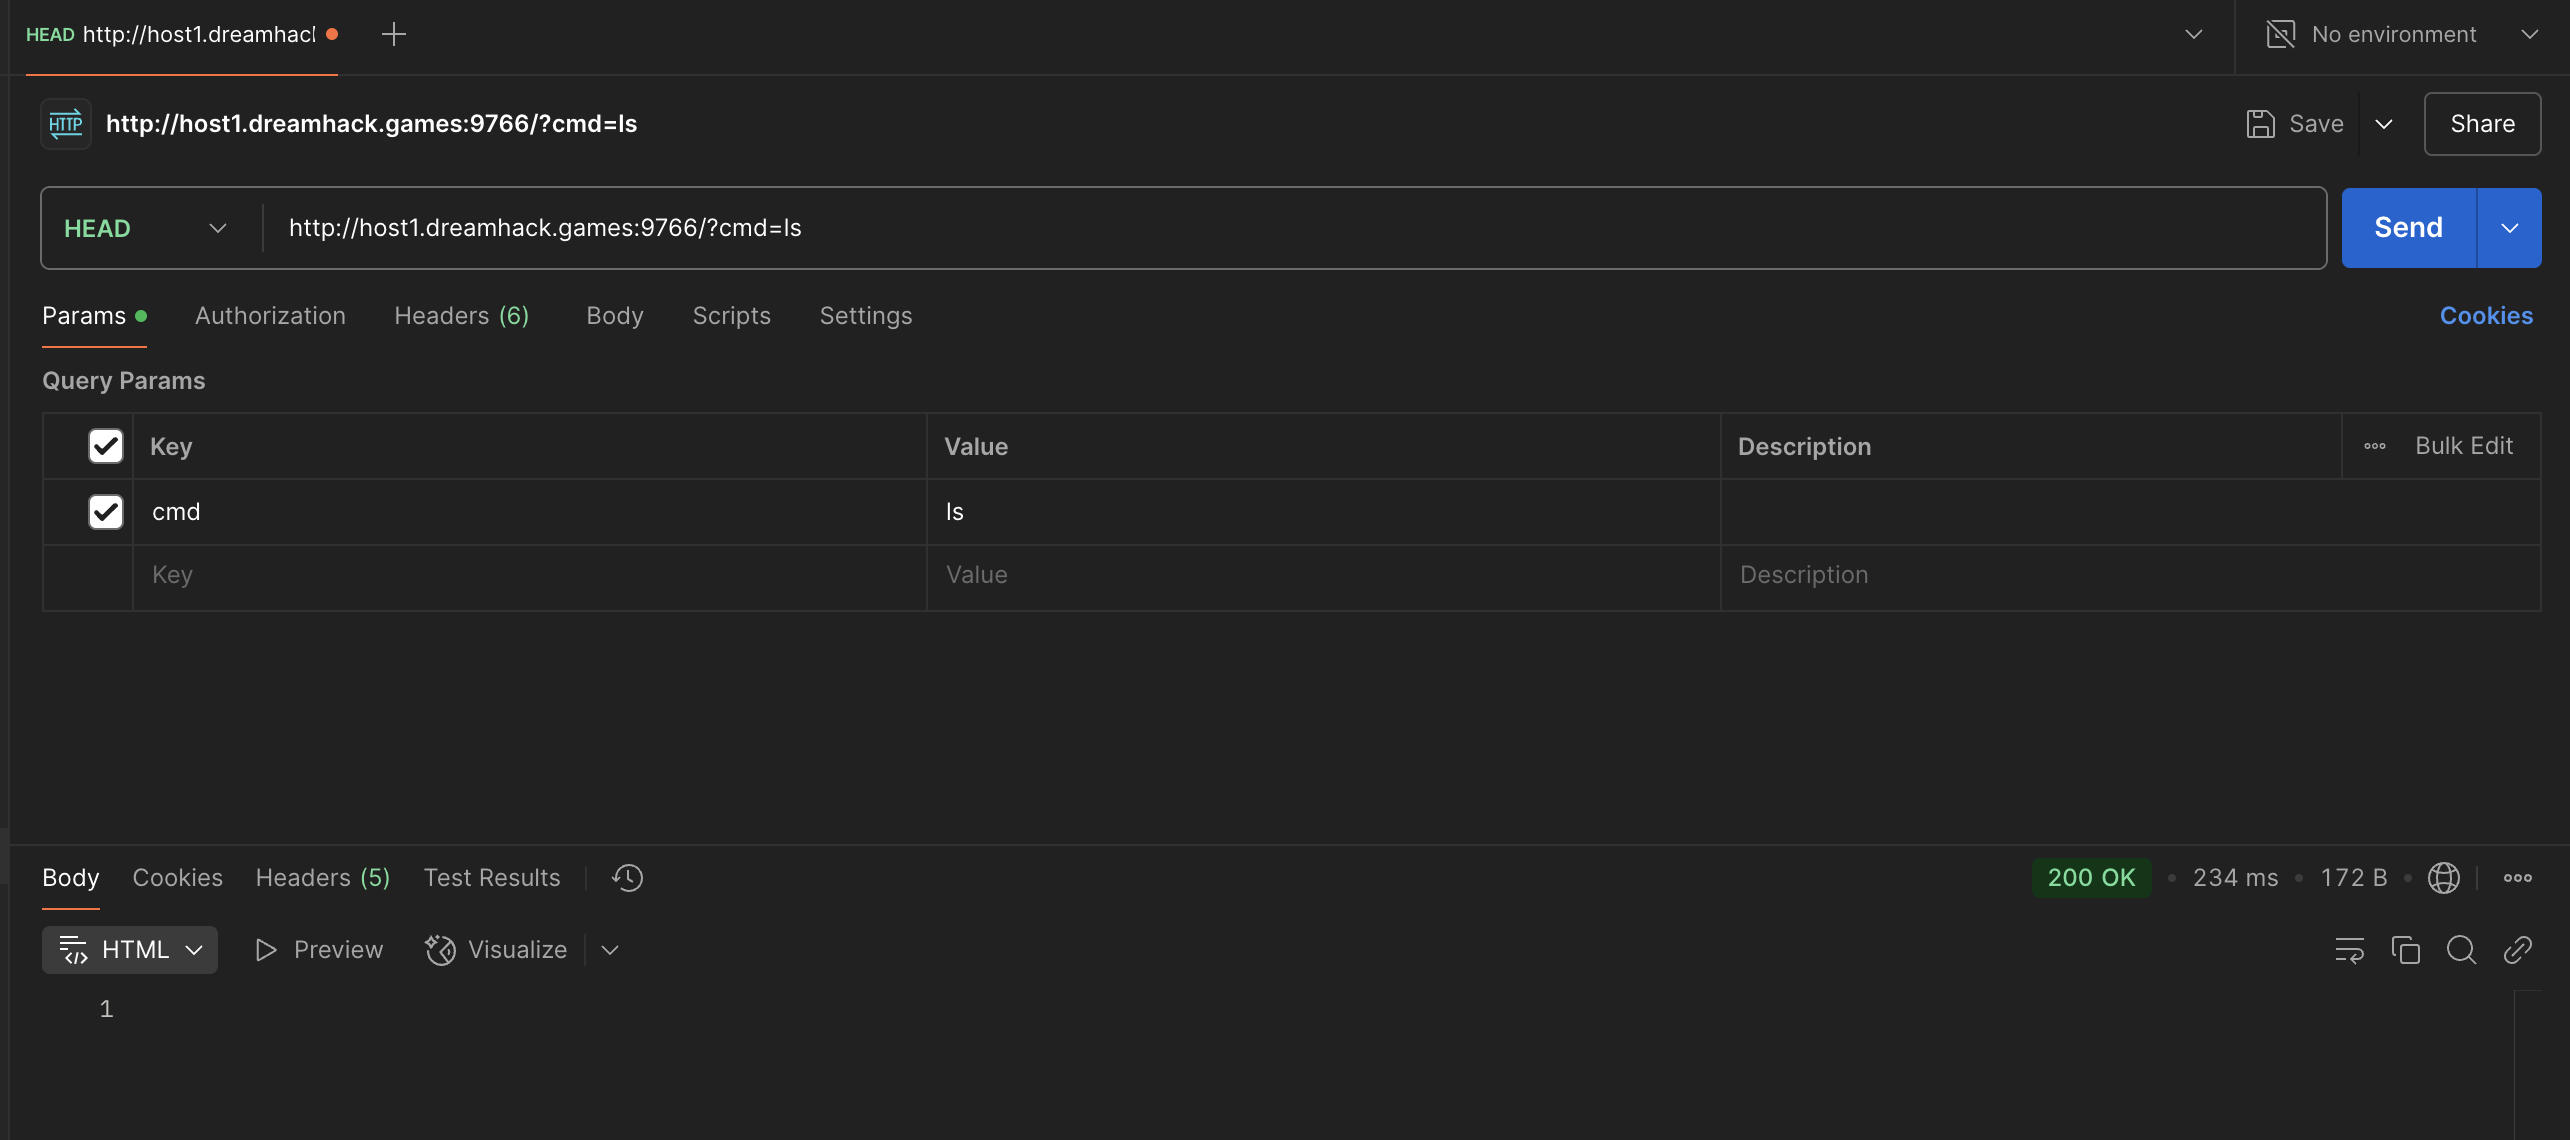
Task: Open the Scripts tab
Action: coord(732,315)
